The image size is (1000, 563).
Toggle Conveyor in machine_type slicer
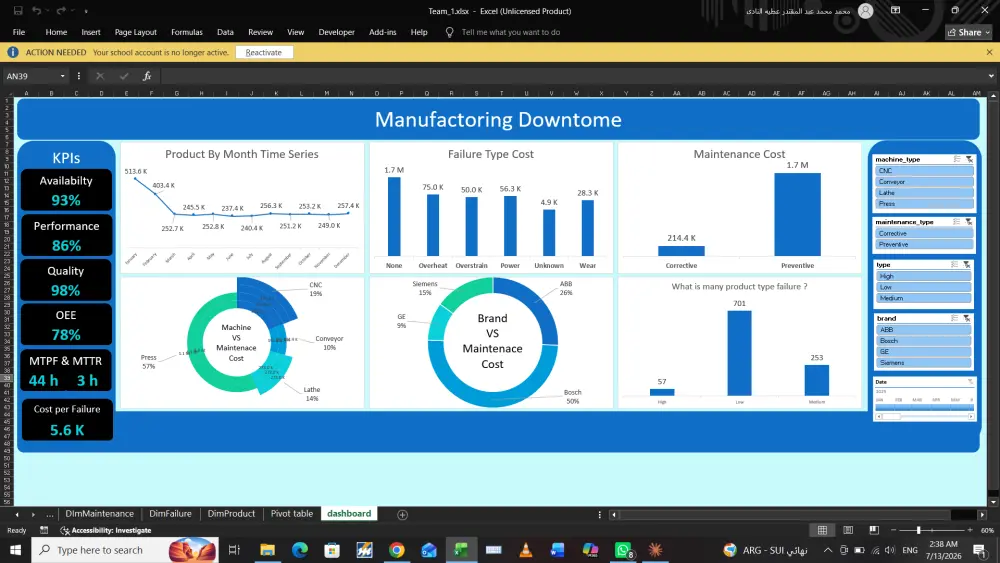click(924, 182)
